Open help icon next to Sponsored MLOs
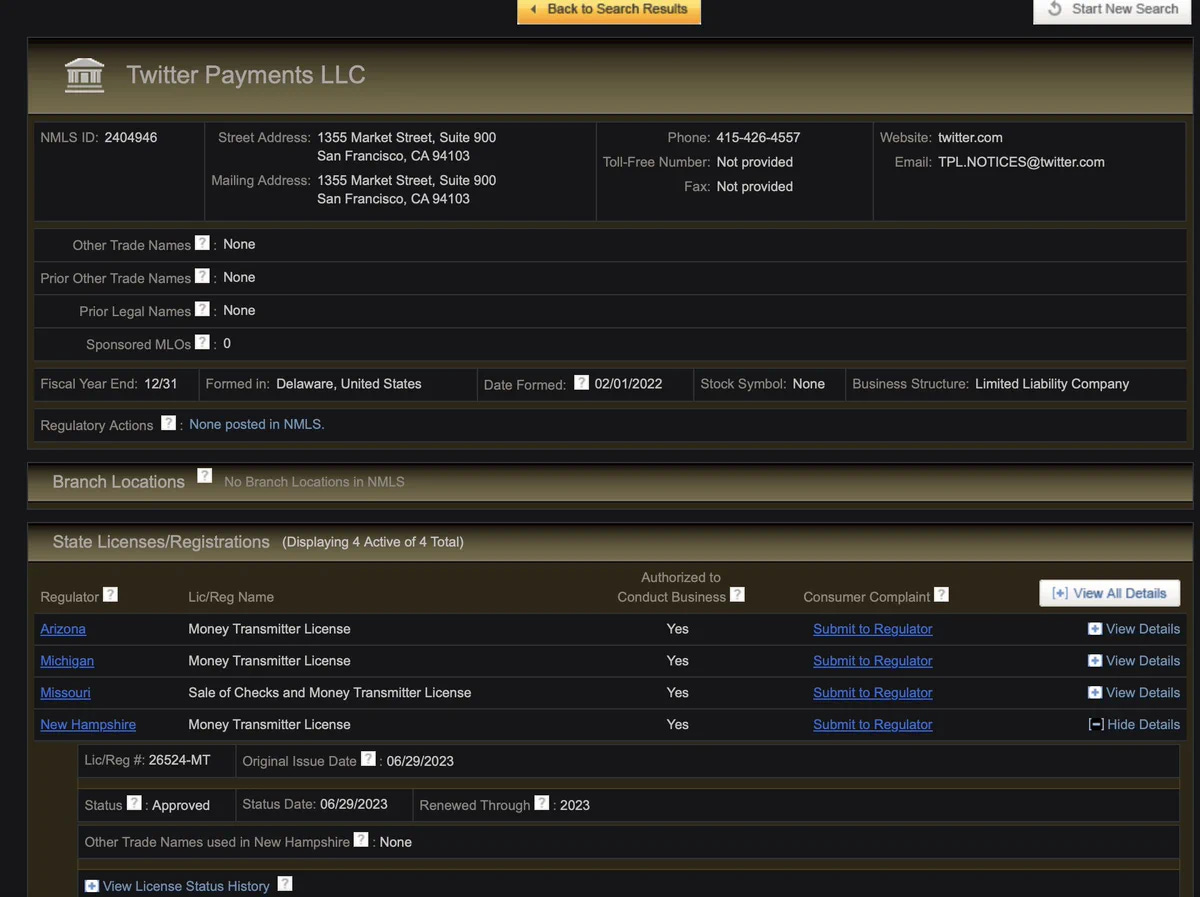The image size is (1200, 897). pos(202,342)
